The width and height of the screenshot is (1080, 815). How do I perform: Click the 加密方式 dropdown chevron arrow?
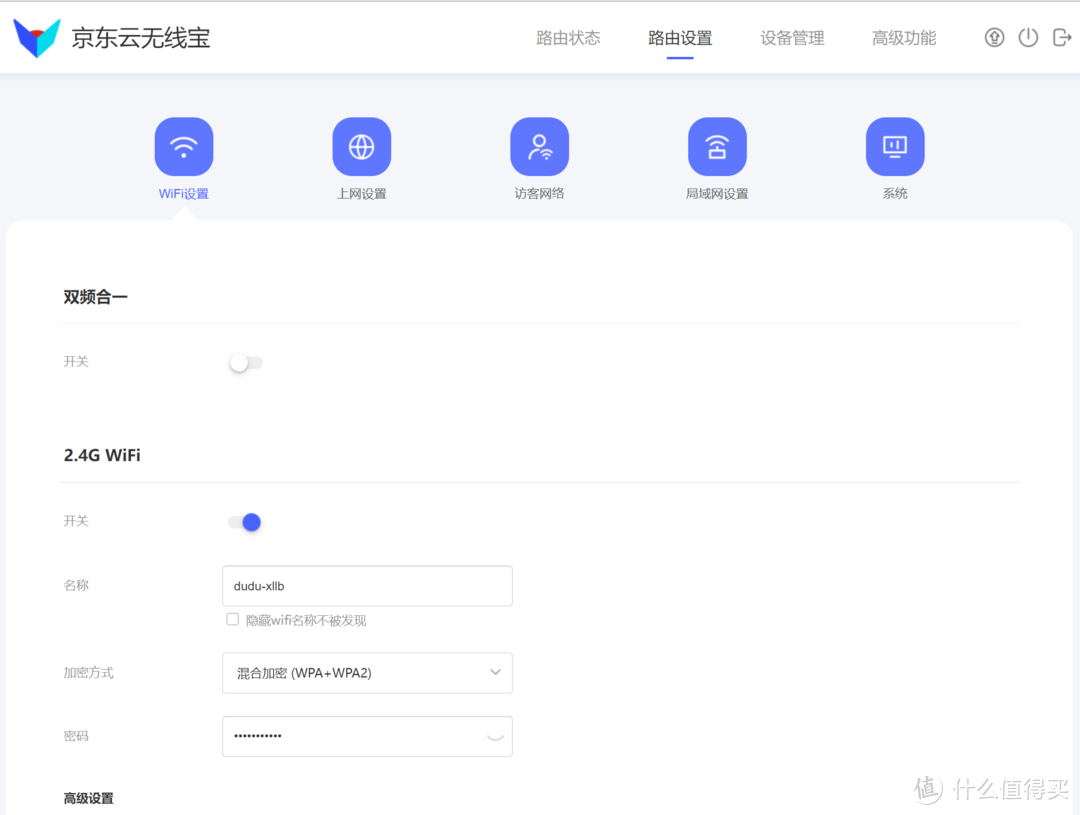click(495, 672)
